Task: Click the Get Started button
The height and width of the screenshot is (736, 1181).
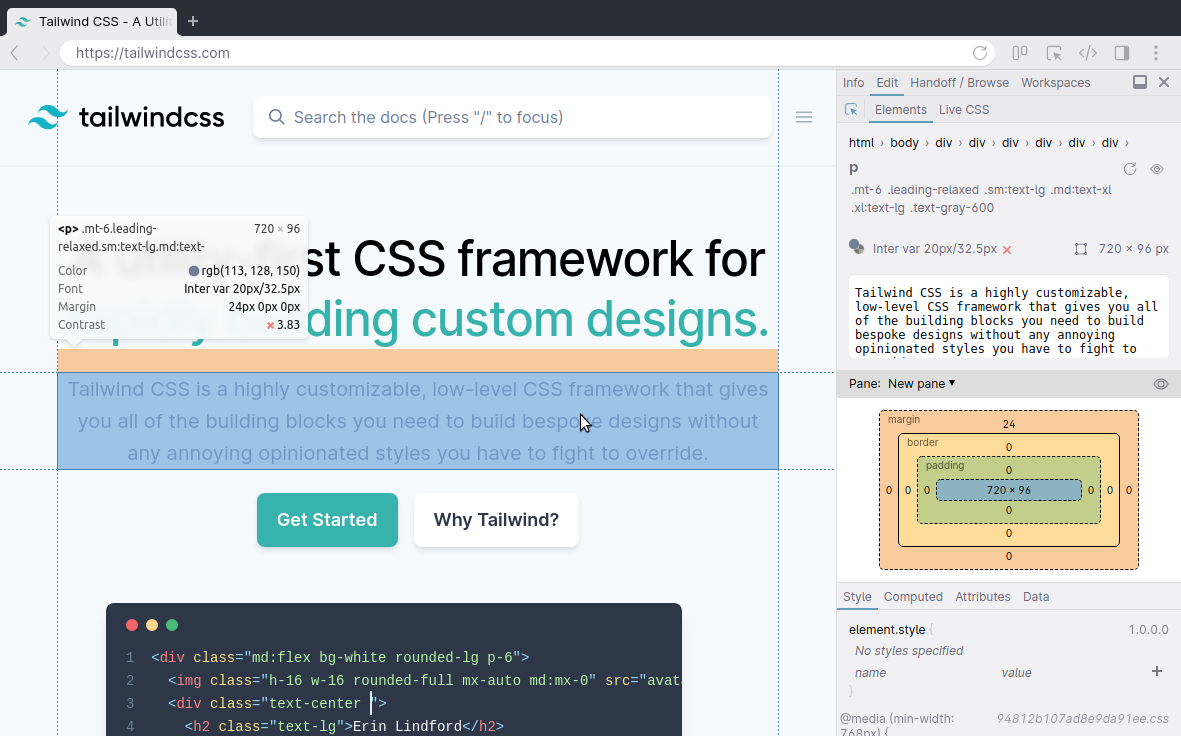Action: click(x=327, y=520)
